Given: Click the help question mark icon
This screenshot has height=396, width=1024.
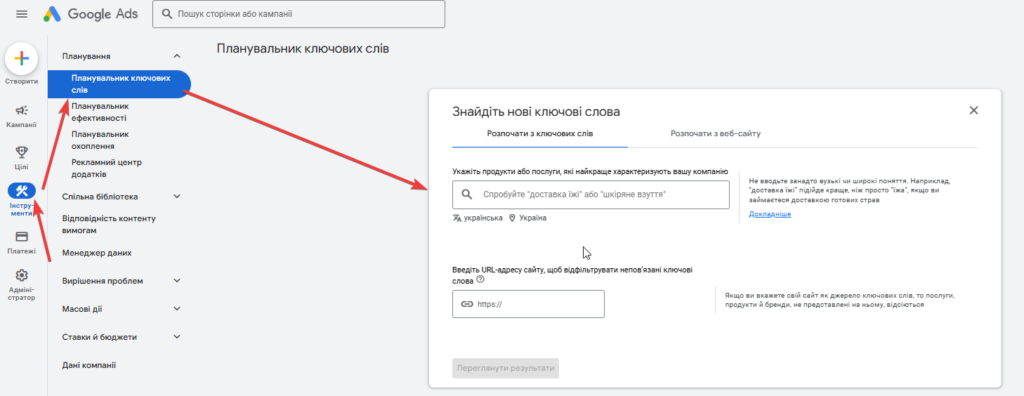Looking at the screenshot, I should click(481, 279).
